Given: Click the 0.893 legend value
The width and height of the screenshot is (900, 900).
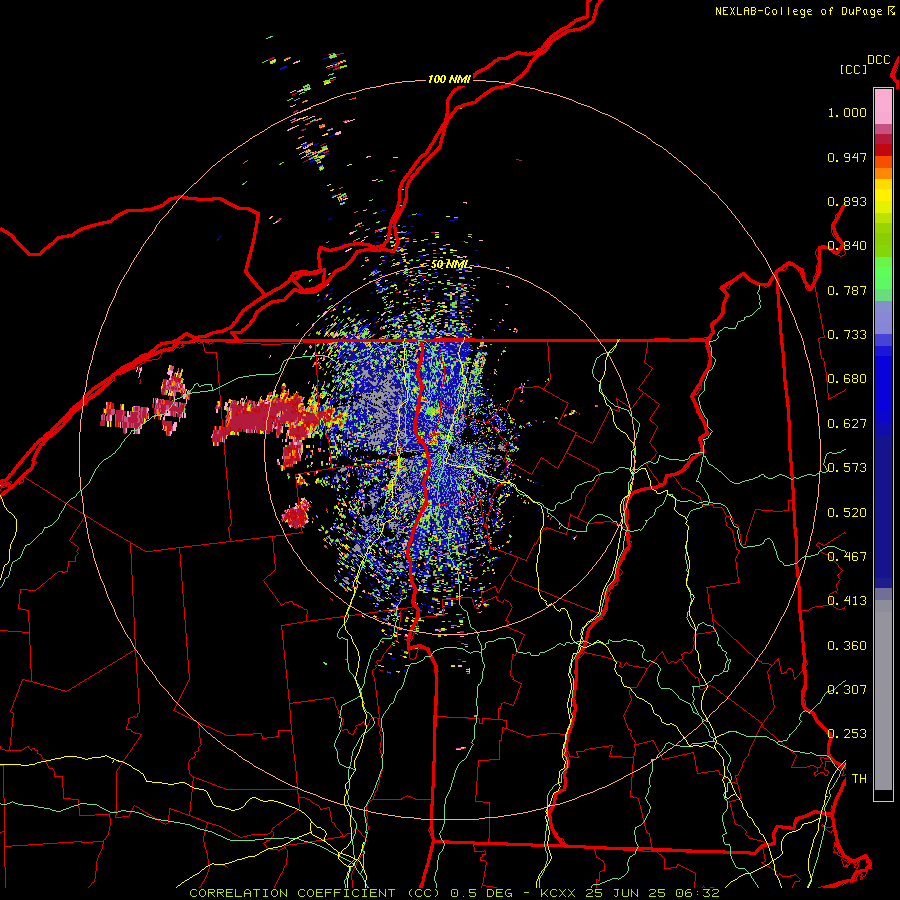Looking at the screenshot, I should click(847, 201).
